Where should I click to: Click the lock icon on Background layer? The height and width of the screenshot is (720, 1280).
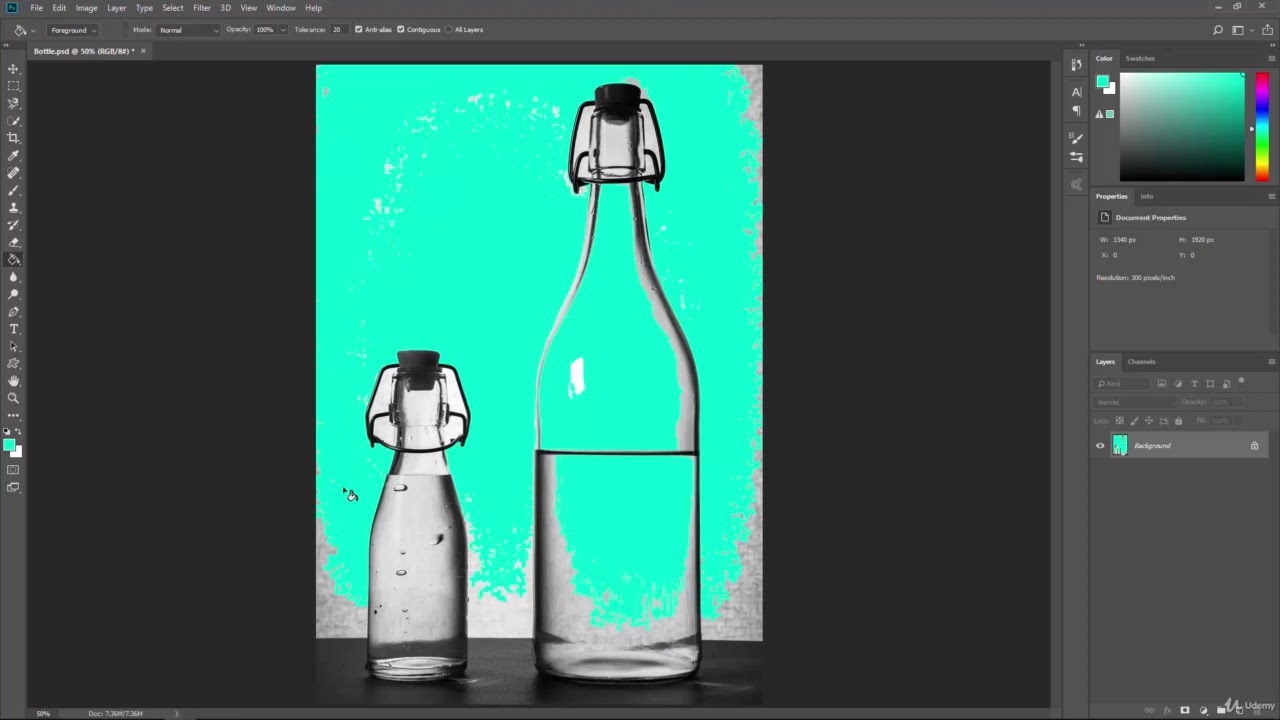click(1254, 446)
